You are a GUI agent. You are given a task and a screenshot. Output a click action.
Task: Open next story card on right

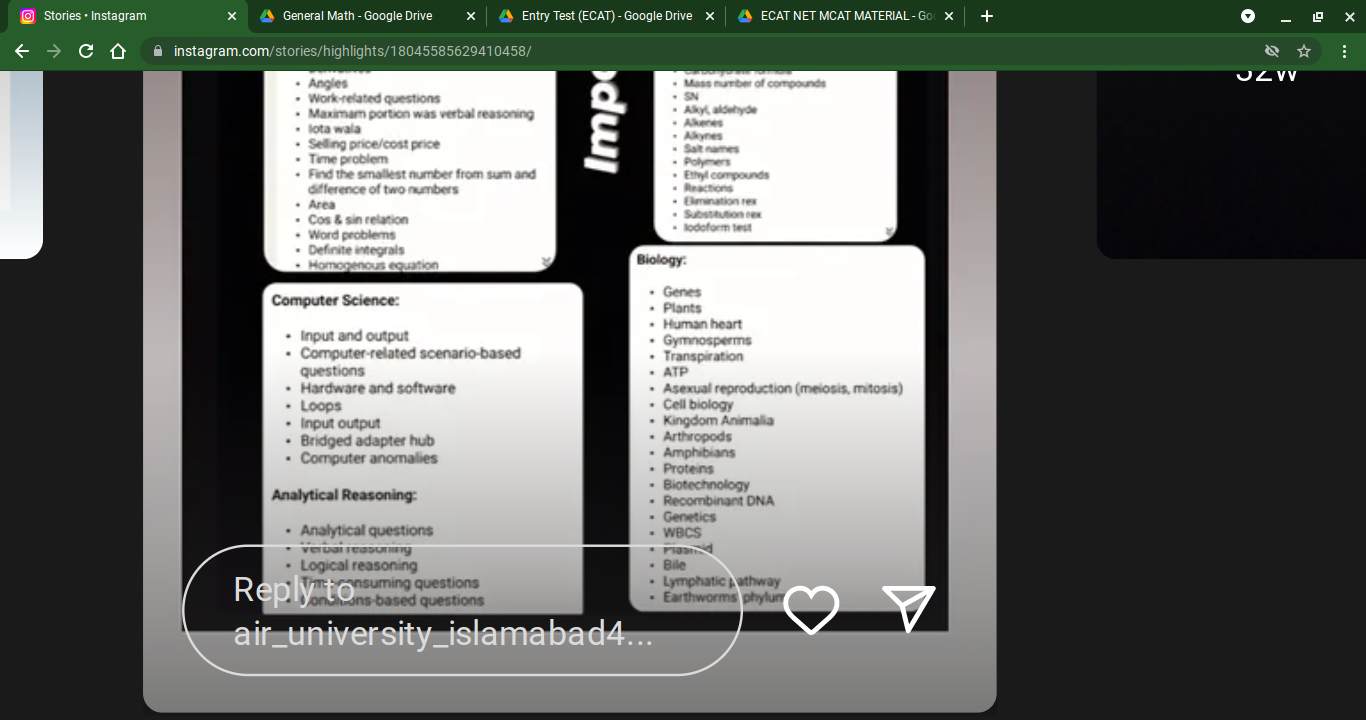pos(1230,160)
